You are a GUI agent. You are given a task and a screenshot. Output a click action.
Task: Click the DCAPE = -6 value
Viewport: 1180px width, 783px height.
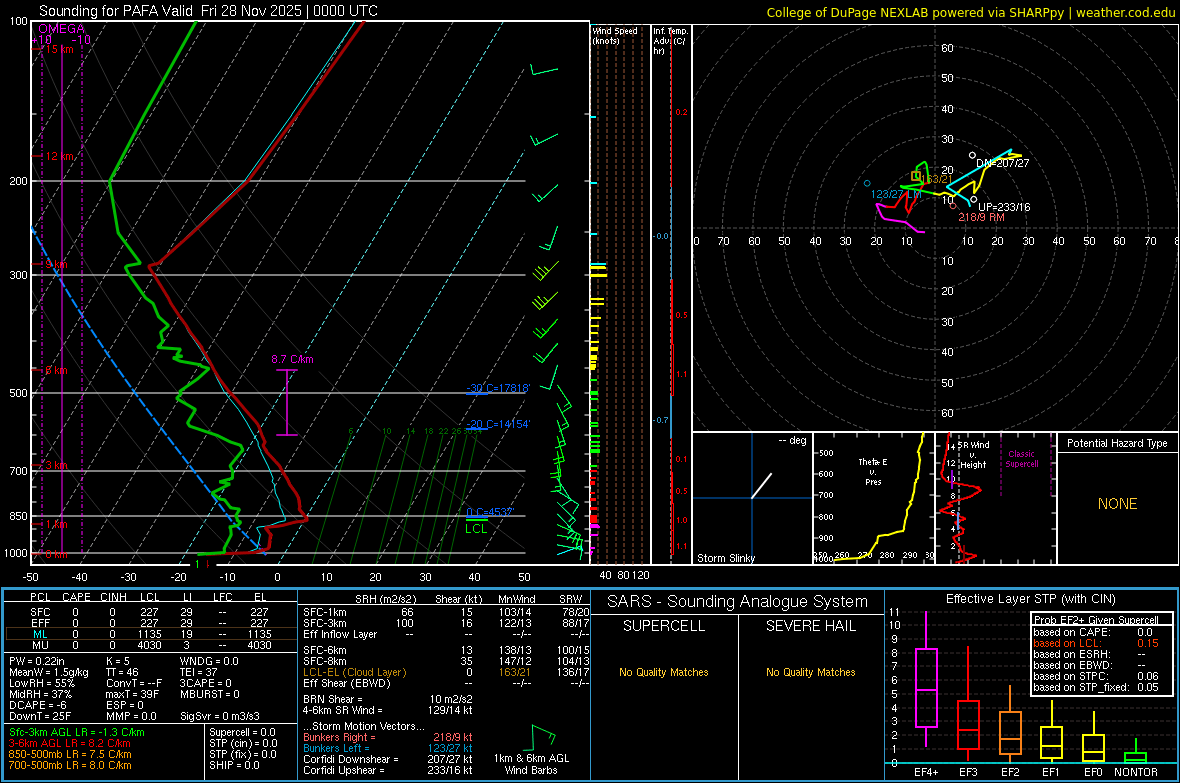37,705
